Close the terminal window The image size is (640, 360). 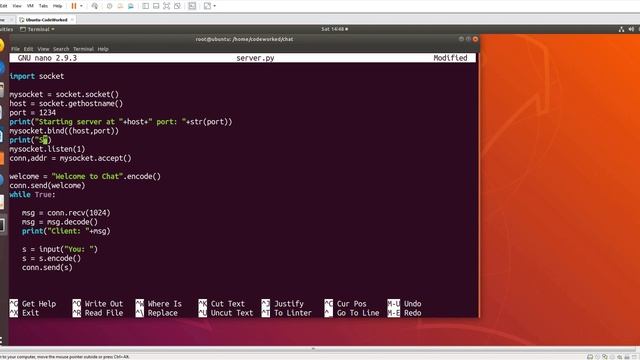pos(475,39)
